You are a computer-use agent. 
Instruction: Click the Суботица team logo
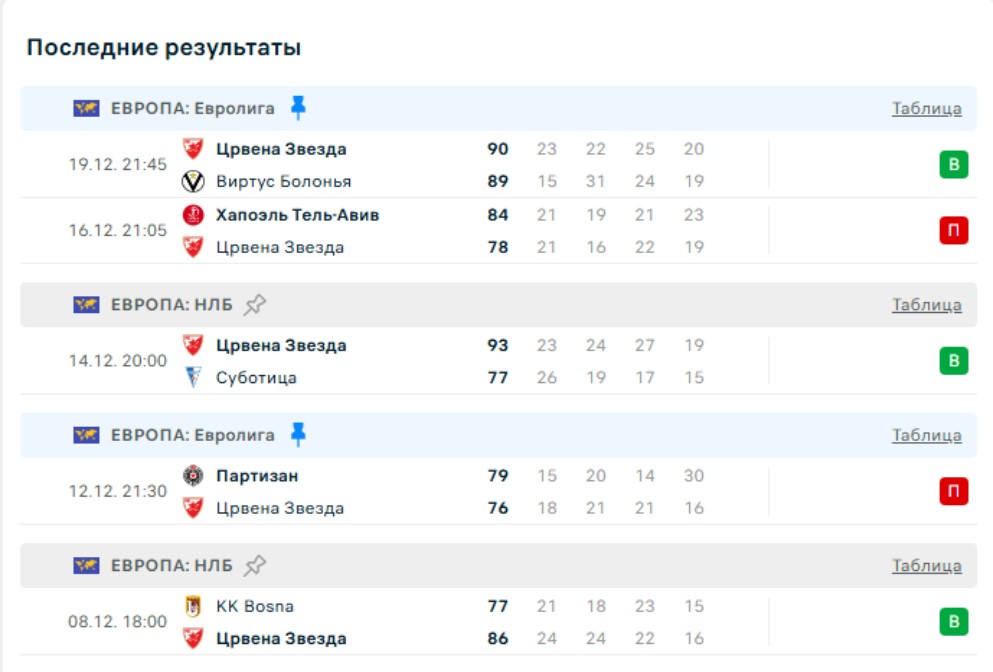click(193, 378)
